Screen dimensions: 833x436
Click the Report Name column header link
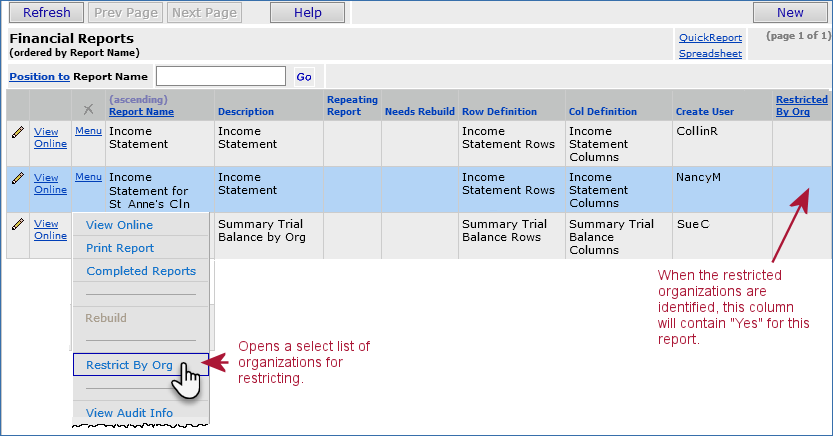pyautogui.click(x=141, y=112)
